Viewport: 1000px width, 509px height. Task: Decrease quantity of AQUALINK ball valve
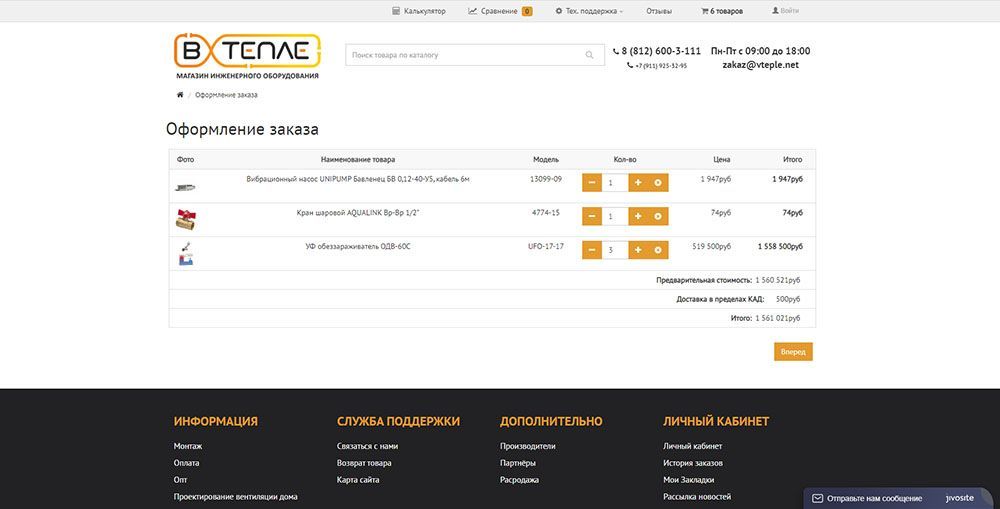(592, 216)
